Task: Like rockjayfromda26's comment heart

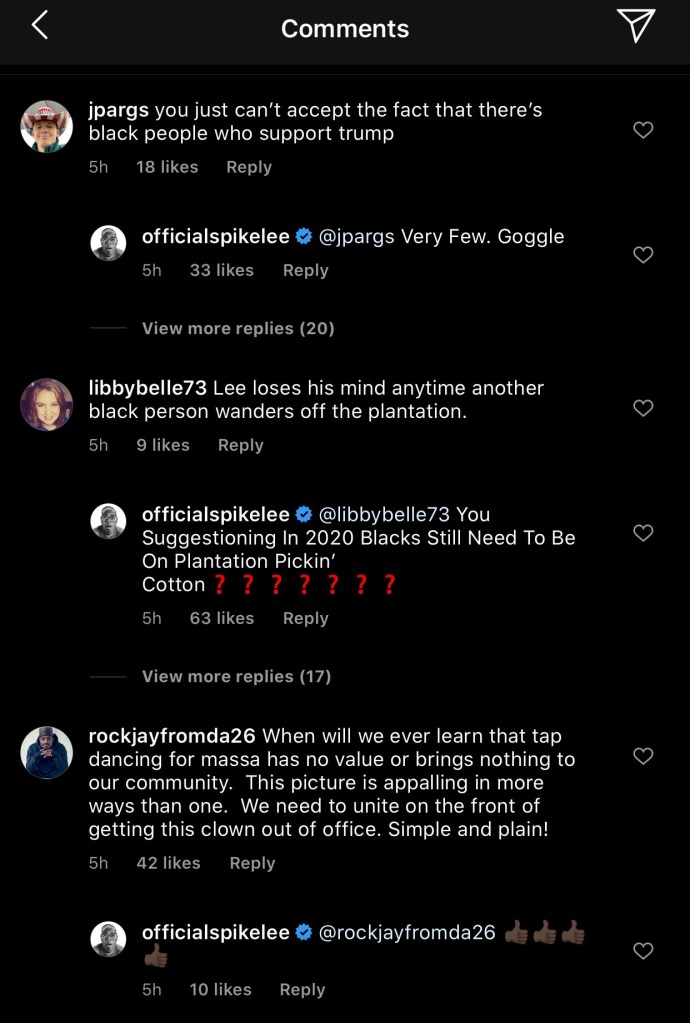Action: (x=644, y=756)
